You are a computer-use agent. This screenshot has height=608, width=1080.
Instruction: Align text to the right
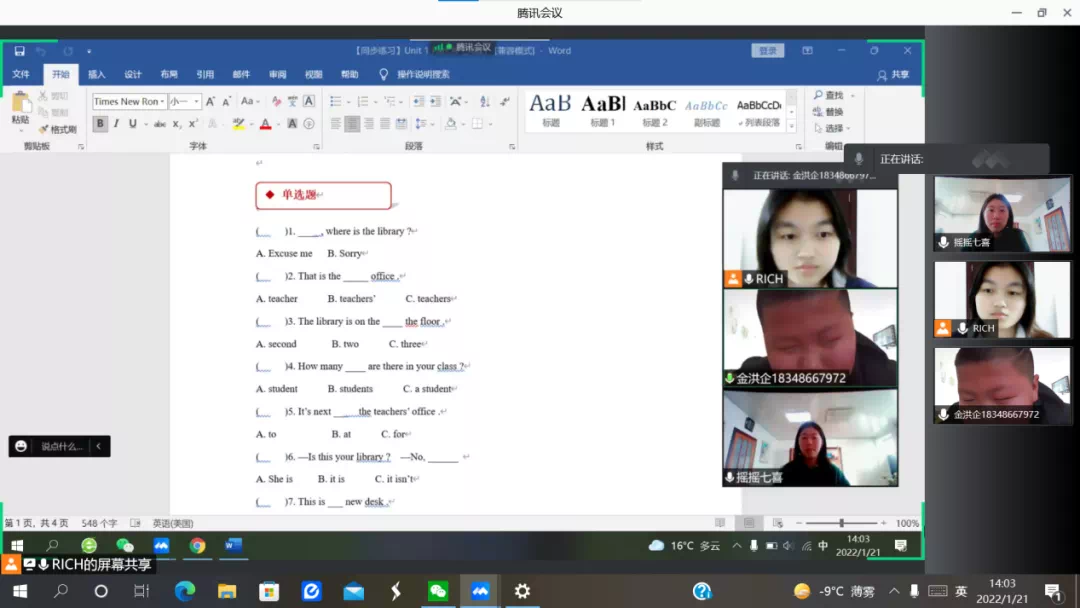(368, 124)
